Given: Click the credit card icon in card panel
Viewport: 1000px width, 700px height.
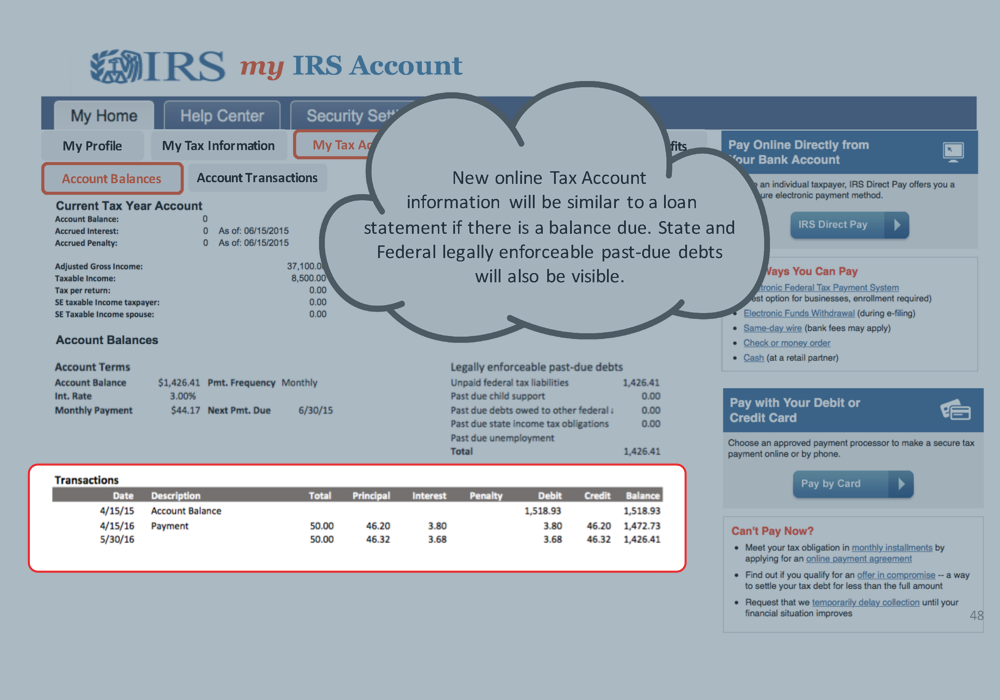Looking at the screenshot, I should pos(955,410).
